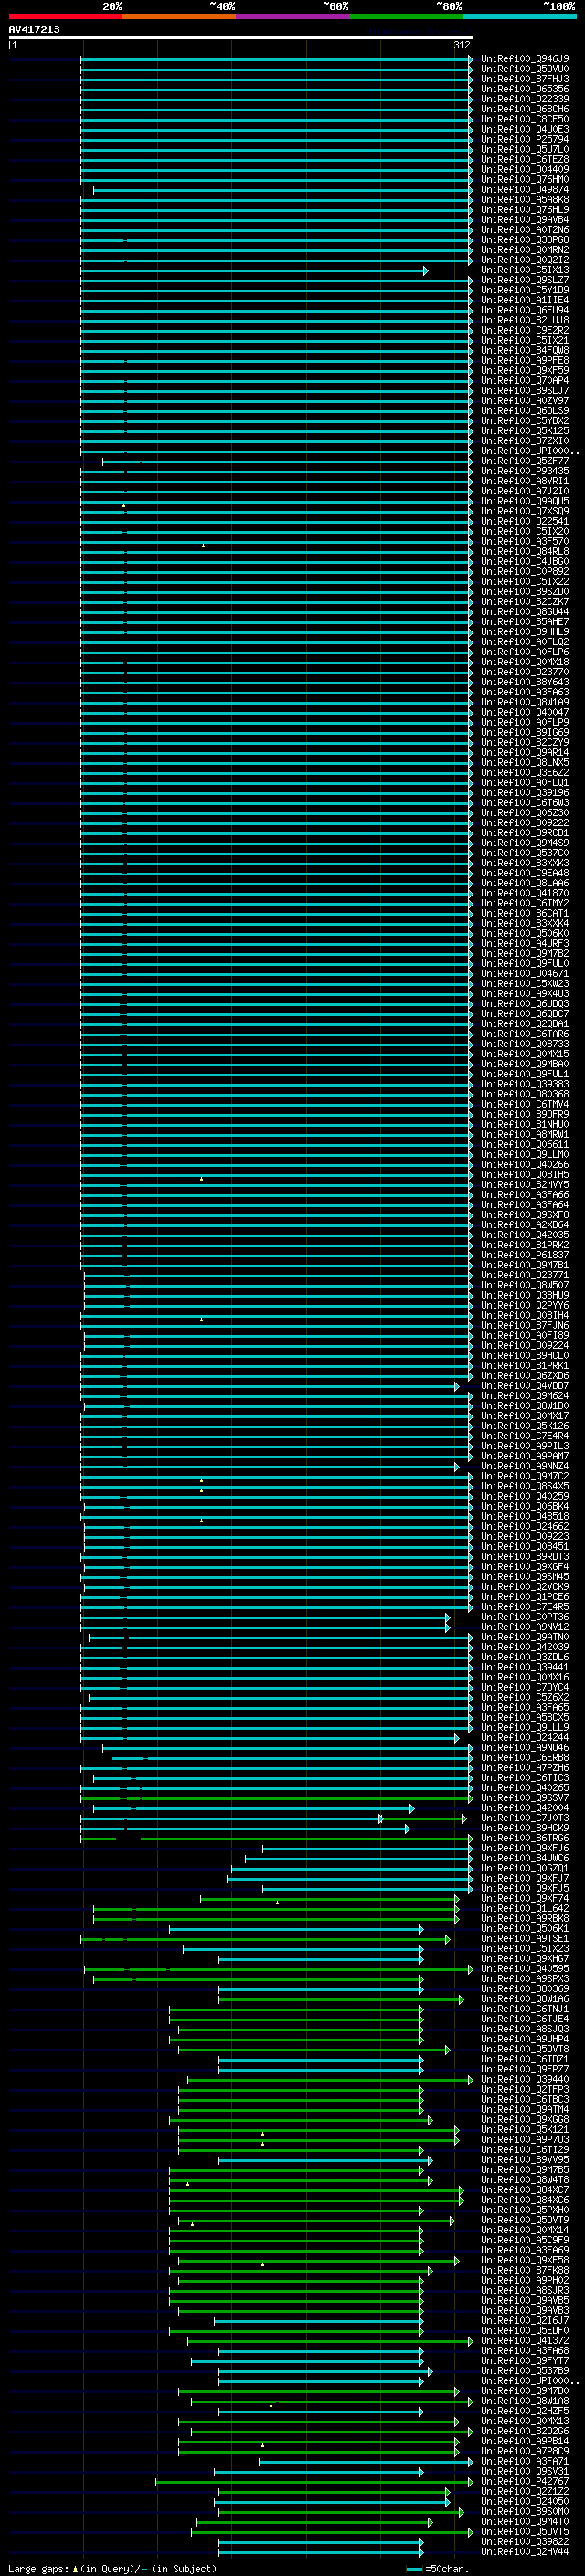Click the UniRef100_Q1L642 label
Image resolution: width=585 pixels, height=2576 pixels.
[x=524, y=1907]
